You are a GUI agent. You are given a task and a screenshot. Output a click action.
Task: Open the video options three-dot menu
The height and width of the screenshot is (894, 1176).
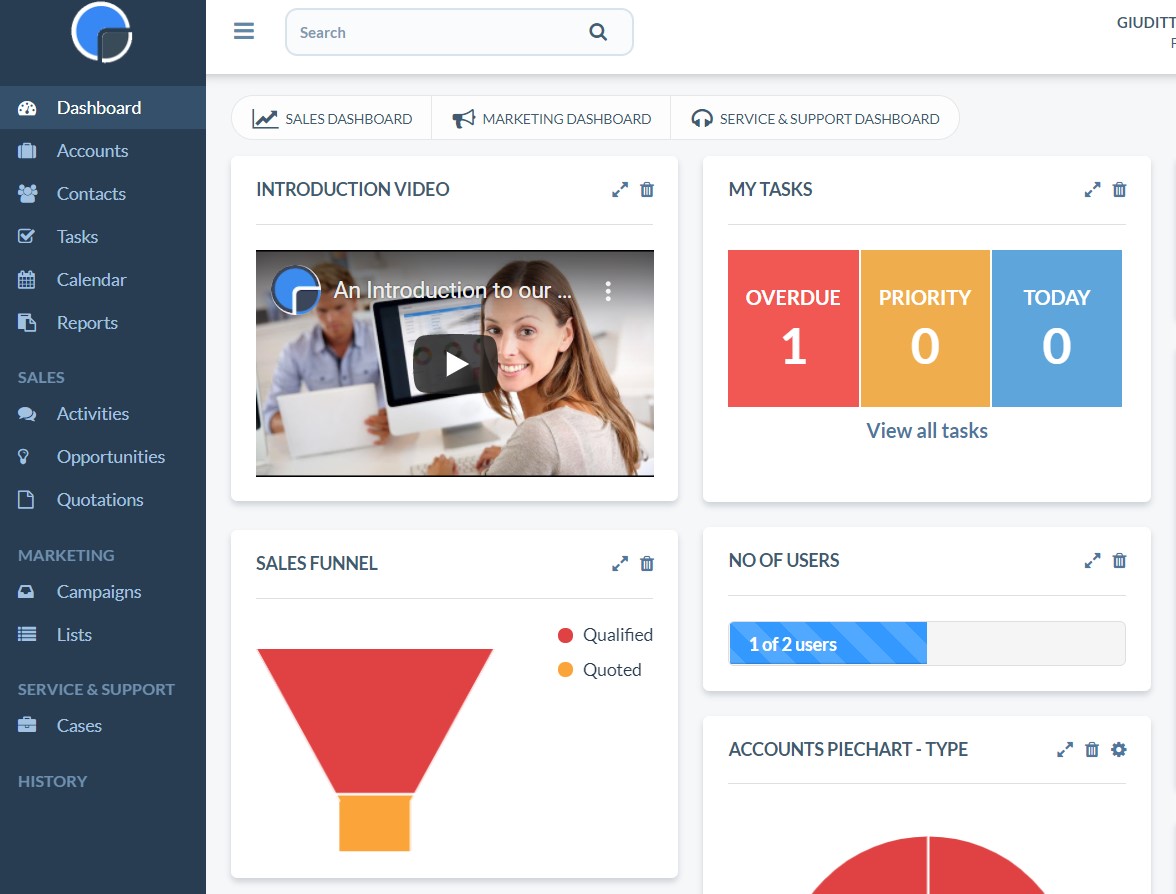point(608,291)
